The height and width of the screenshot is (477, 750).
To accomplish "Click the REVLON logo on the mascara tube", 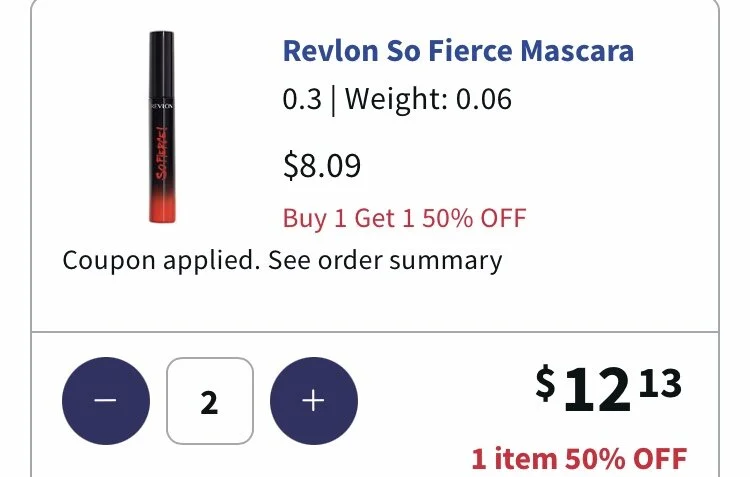I will tap(162, 106).
